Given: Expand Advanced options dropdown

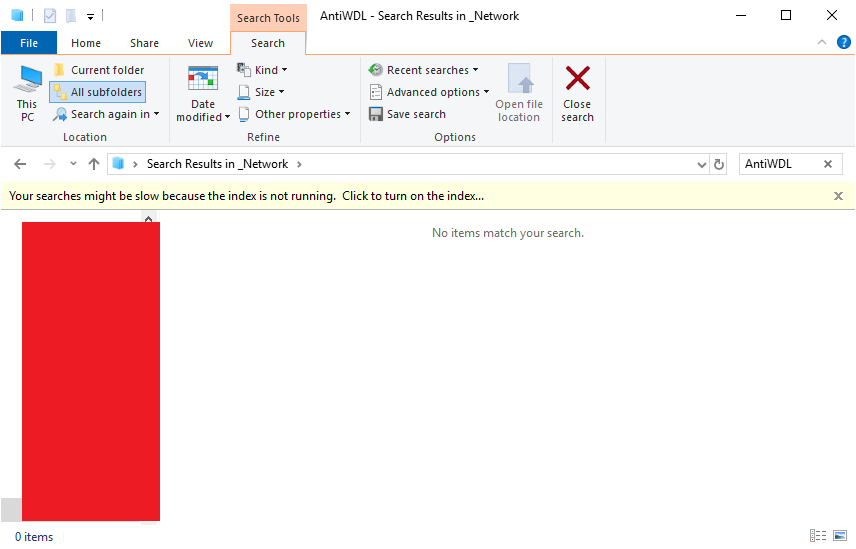Looking at the screenshot, I should [429, 92].
